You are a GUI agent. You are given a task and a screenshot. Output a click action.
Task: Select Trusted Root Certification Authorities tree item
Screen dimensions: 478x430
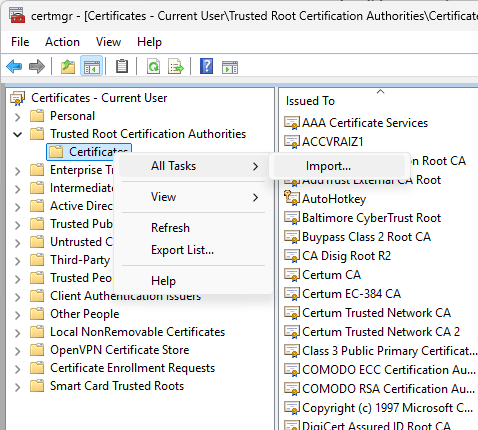click(x=148, y=134)
